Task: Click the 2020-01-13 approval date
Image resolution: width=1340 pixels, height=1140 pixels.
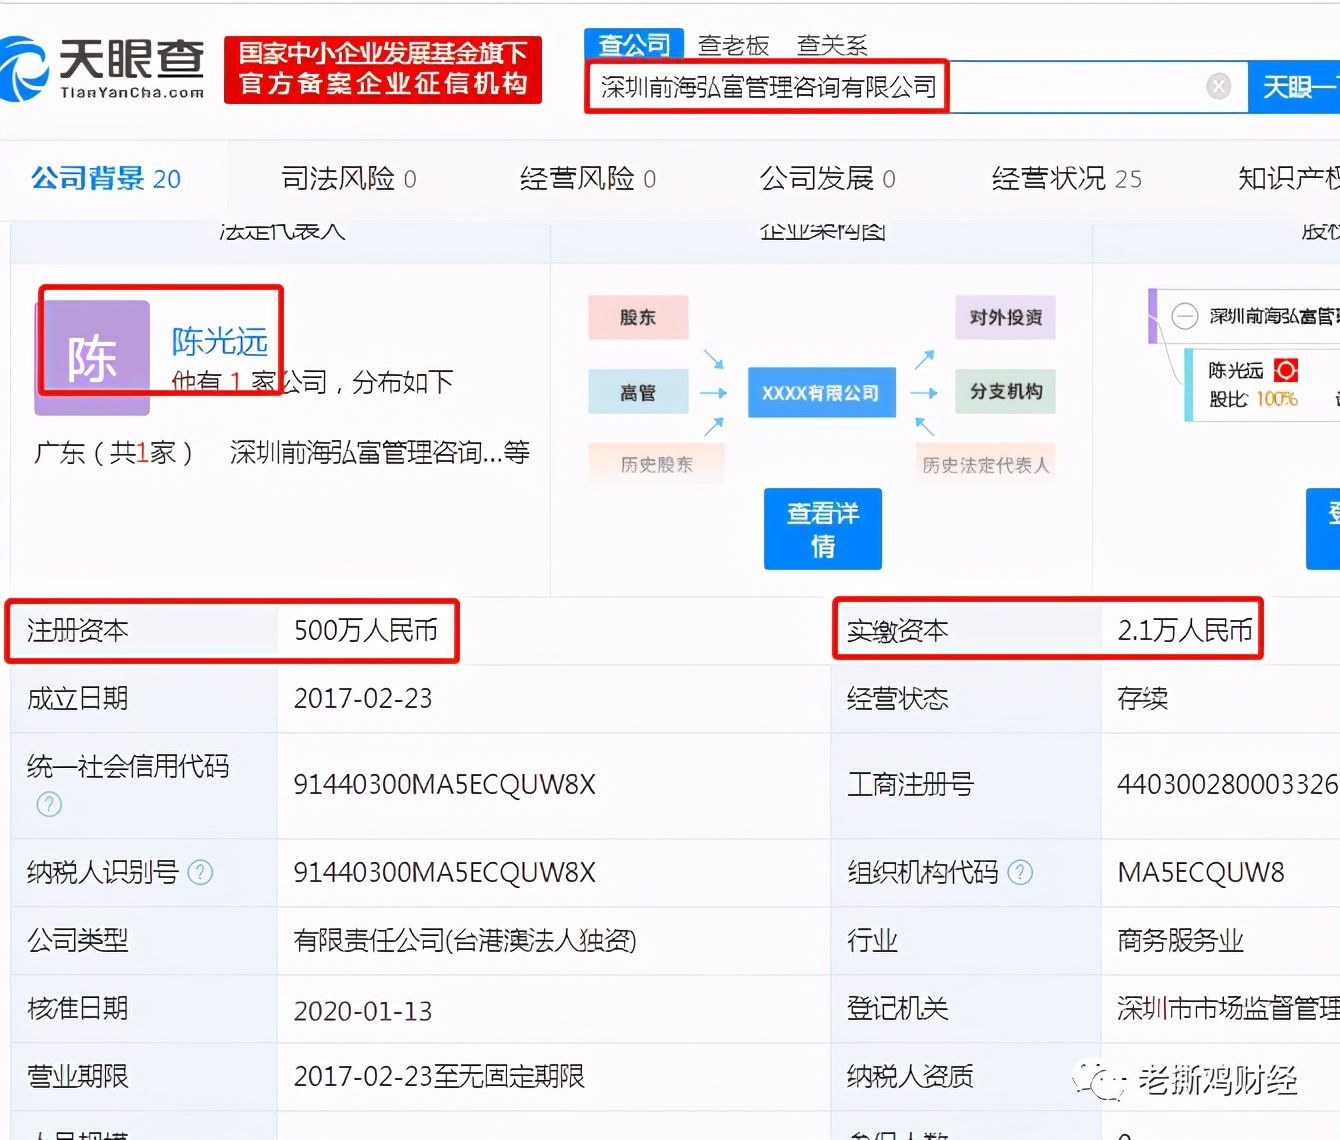Action: (x=363, y=1011)
